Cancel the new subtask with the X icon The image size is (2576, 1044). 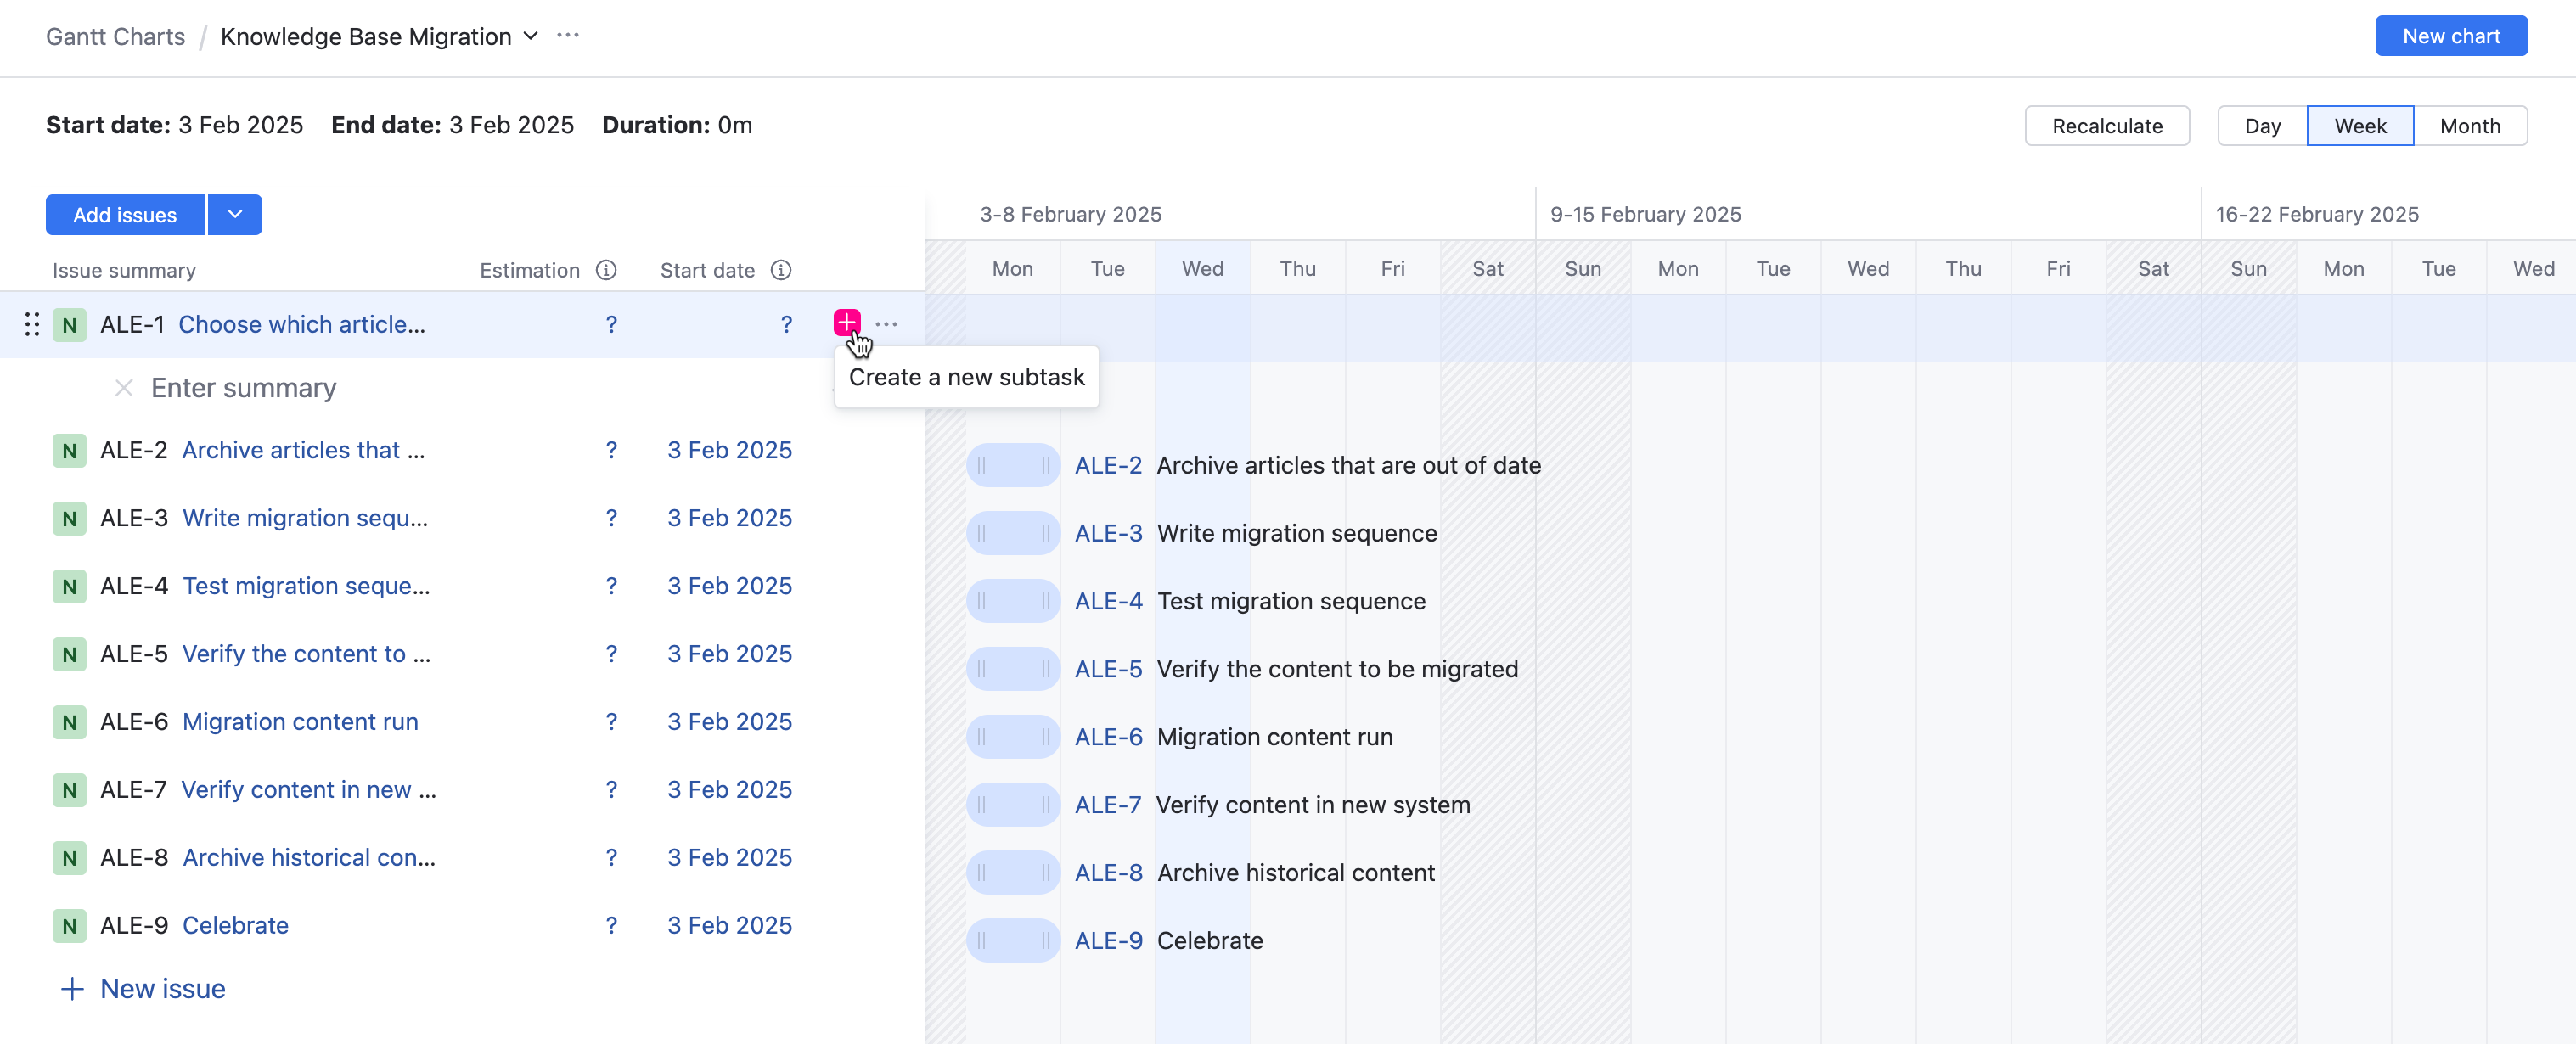pyautogui.click(x=124, y=388)
